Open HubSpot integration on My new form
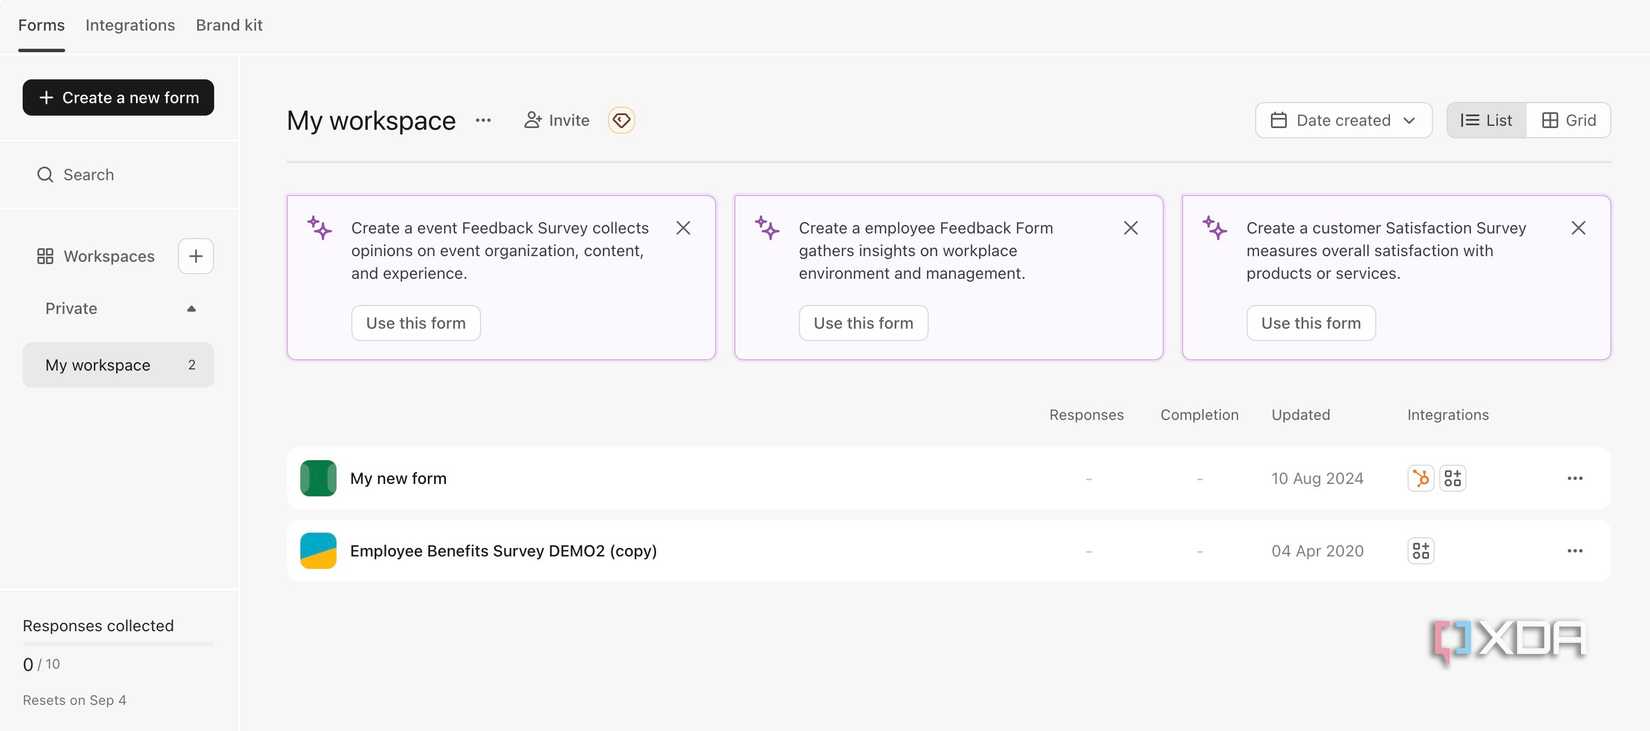 (1421, 478)
